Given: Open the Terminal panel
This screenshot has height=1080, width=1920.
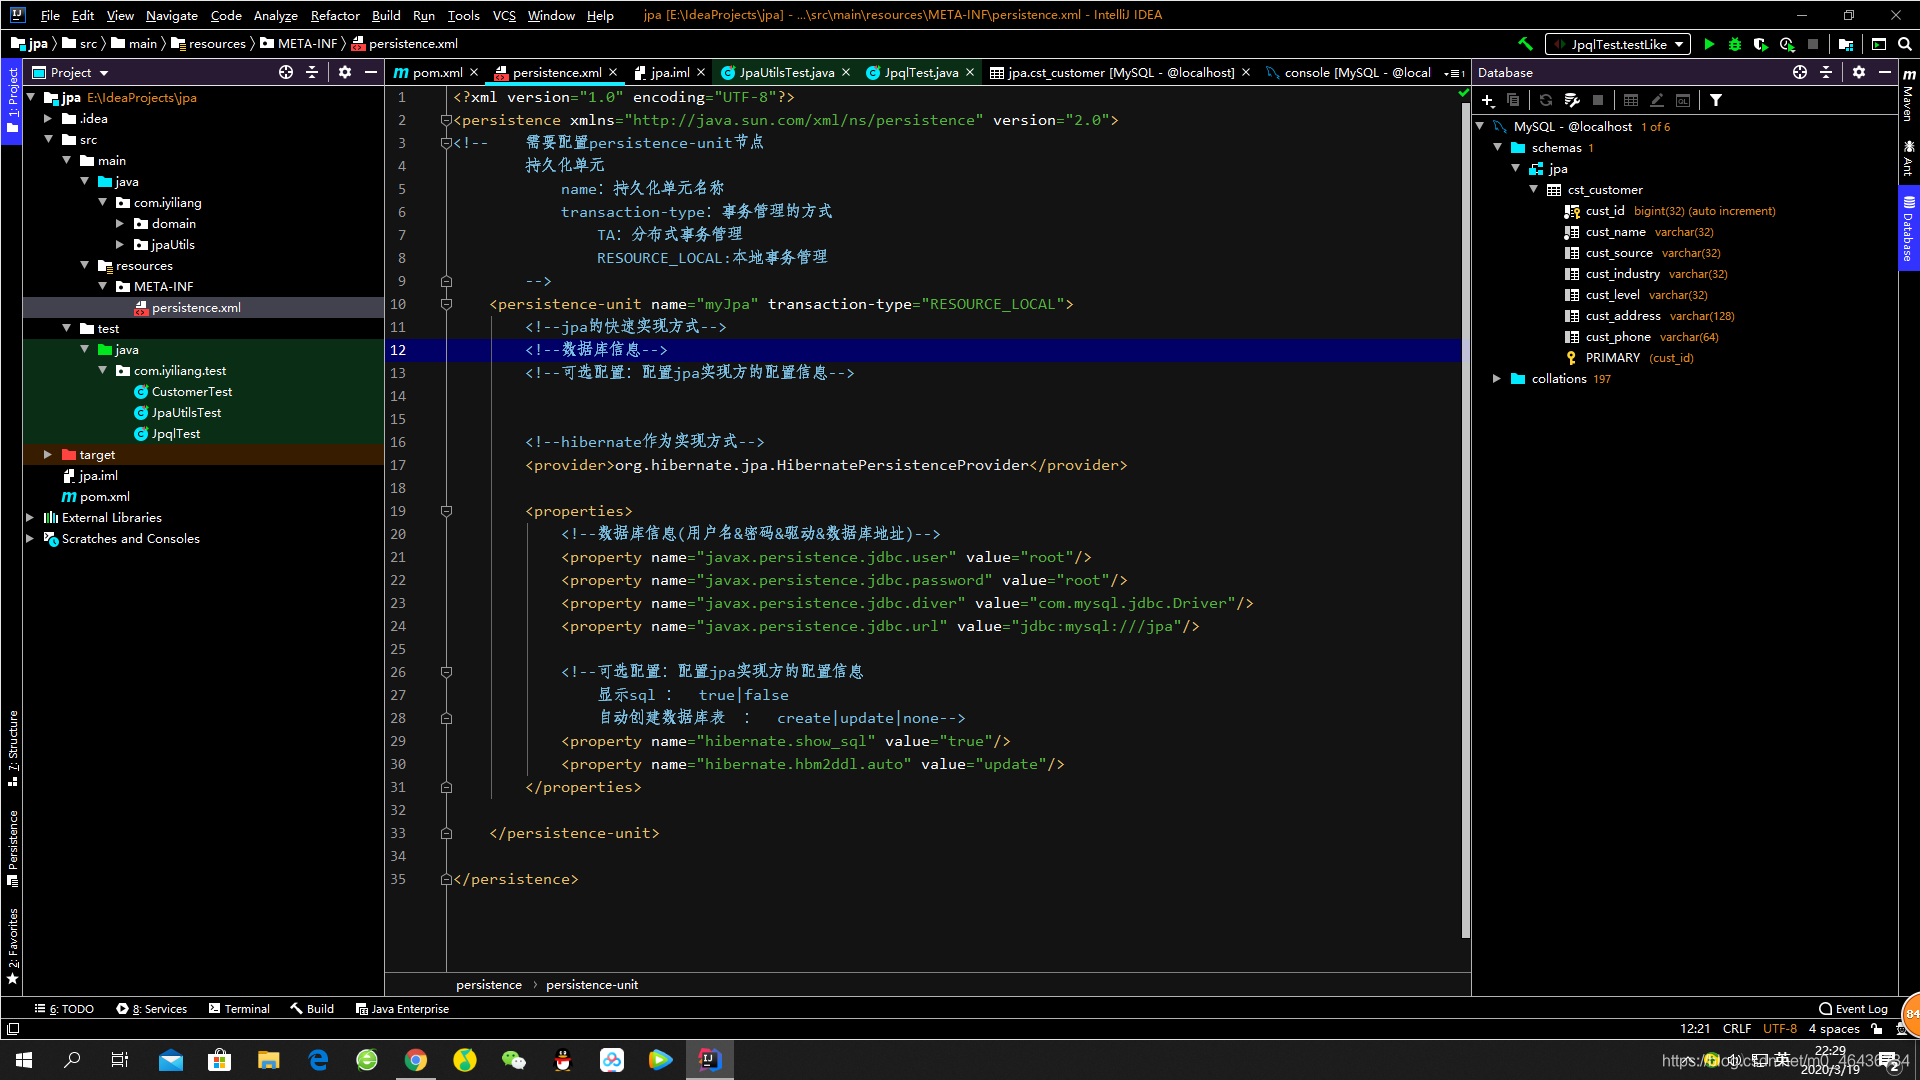Looking at the screenshot, I should pos(245,1009).
